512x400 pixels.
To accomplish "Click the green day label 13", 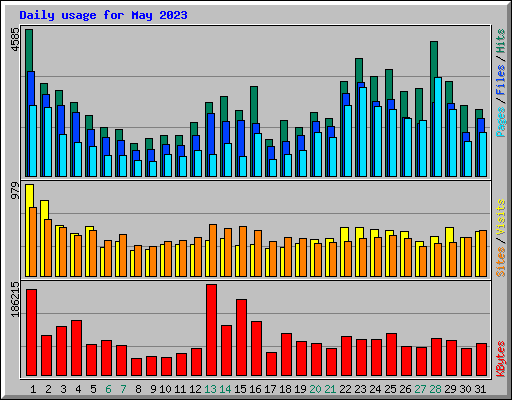I will 210,389.
